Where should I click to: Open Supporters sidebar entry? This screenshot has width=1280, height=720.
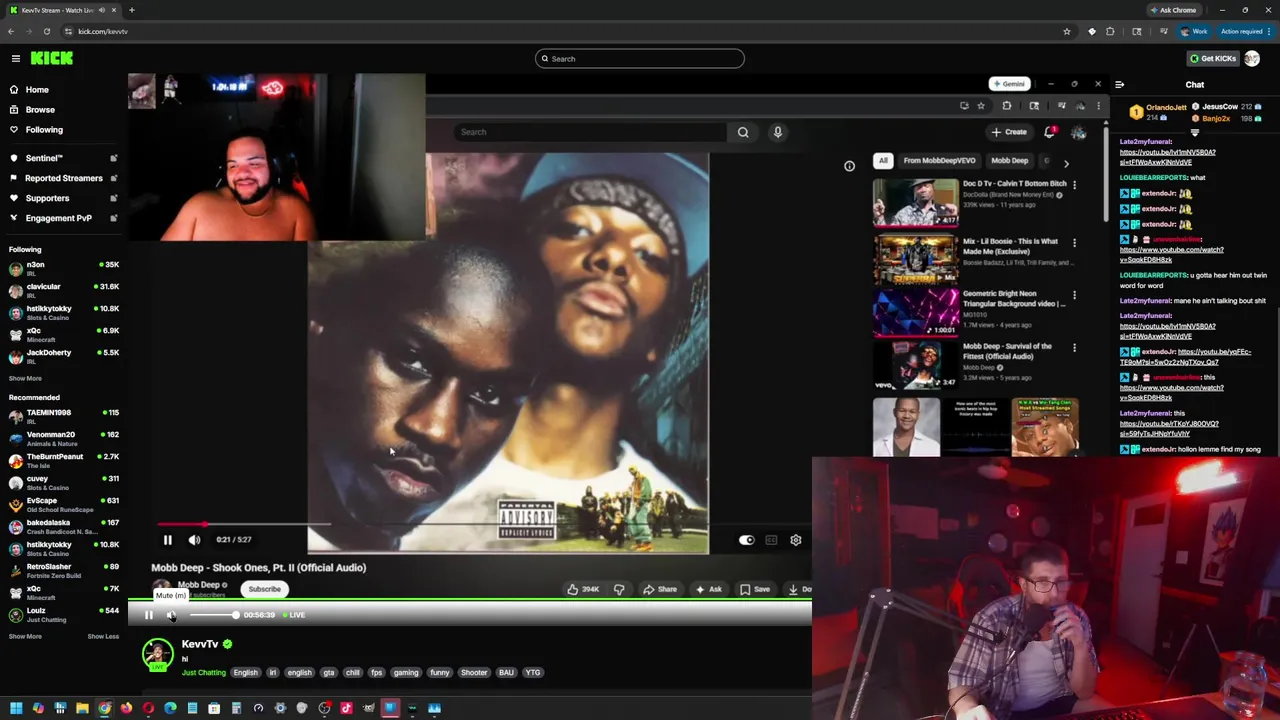pyautogui.click(x=47, y=198)
